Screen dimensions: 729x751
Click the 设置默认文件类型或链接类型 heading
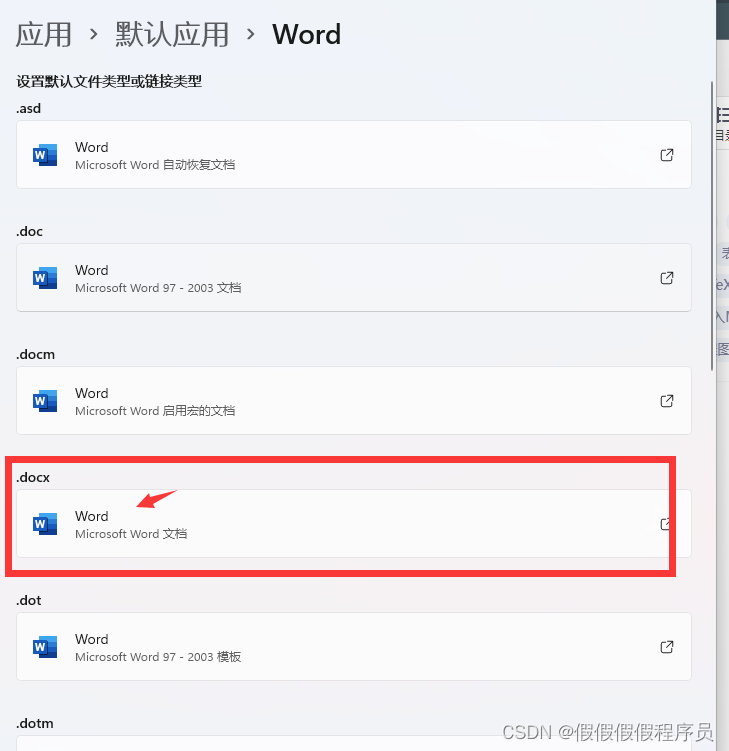tap(109, 81)
